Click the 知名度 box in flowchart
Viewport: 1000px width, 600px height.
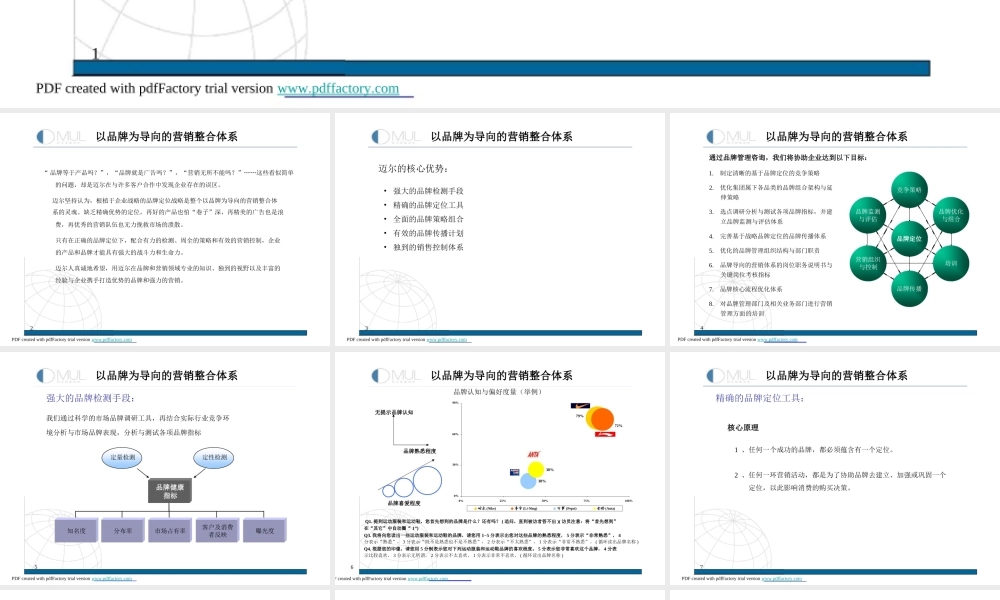pos(78,530)
